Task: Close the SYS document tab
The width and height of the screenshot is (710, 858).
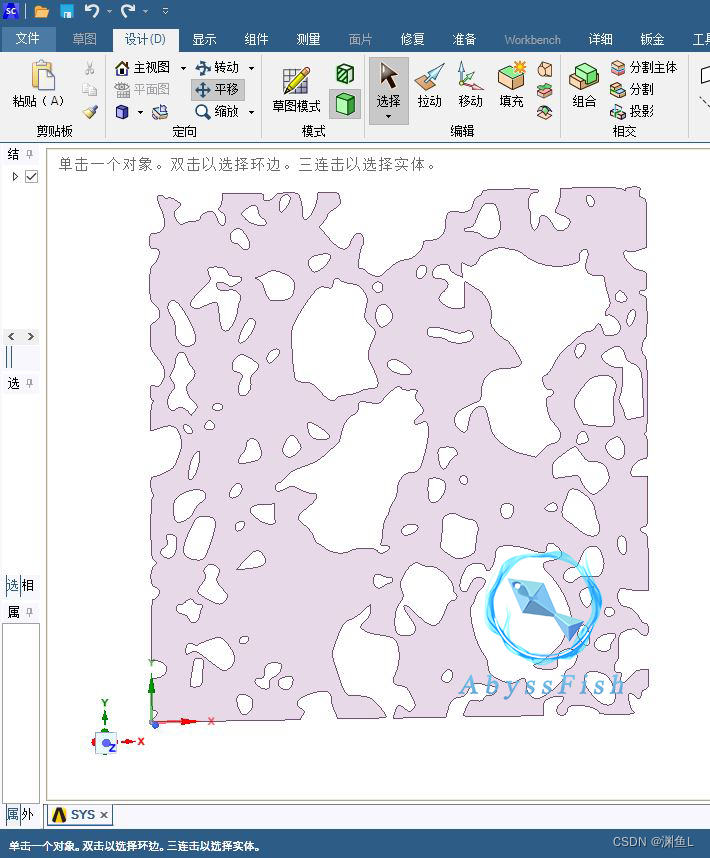Action: coord(104,815)
